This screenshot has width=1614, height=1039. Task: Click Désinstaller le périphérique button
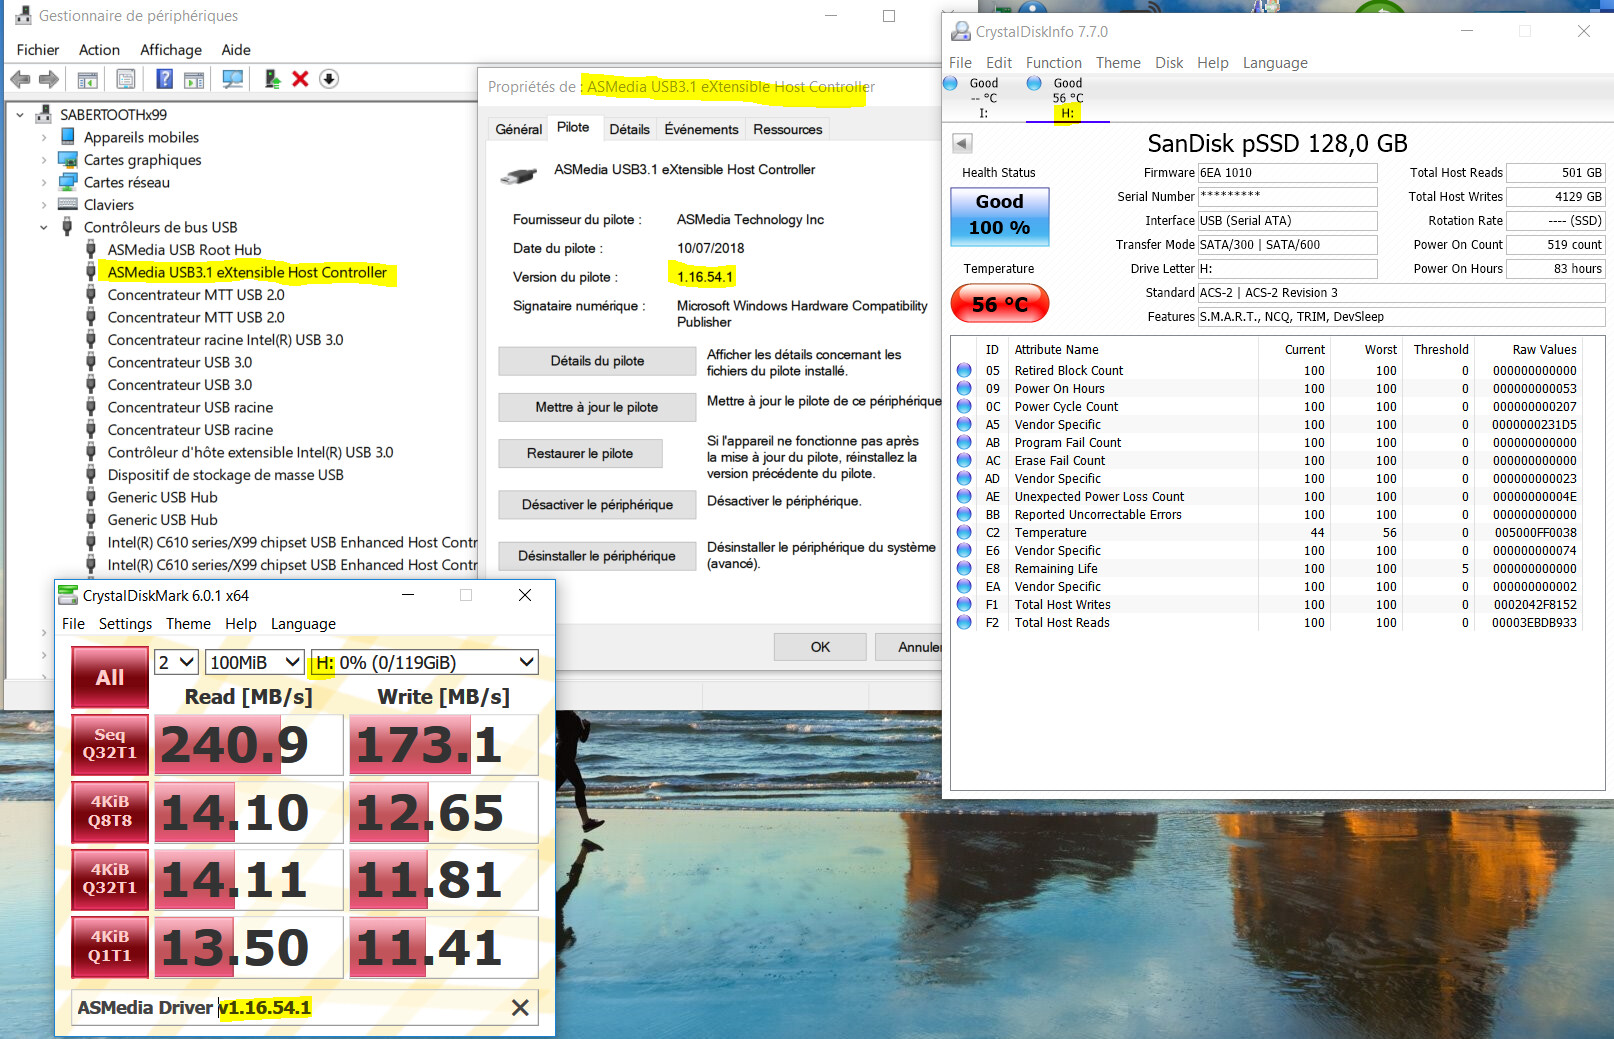[x=597, y=556]
